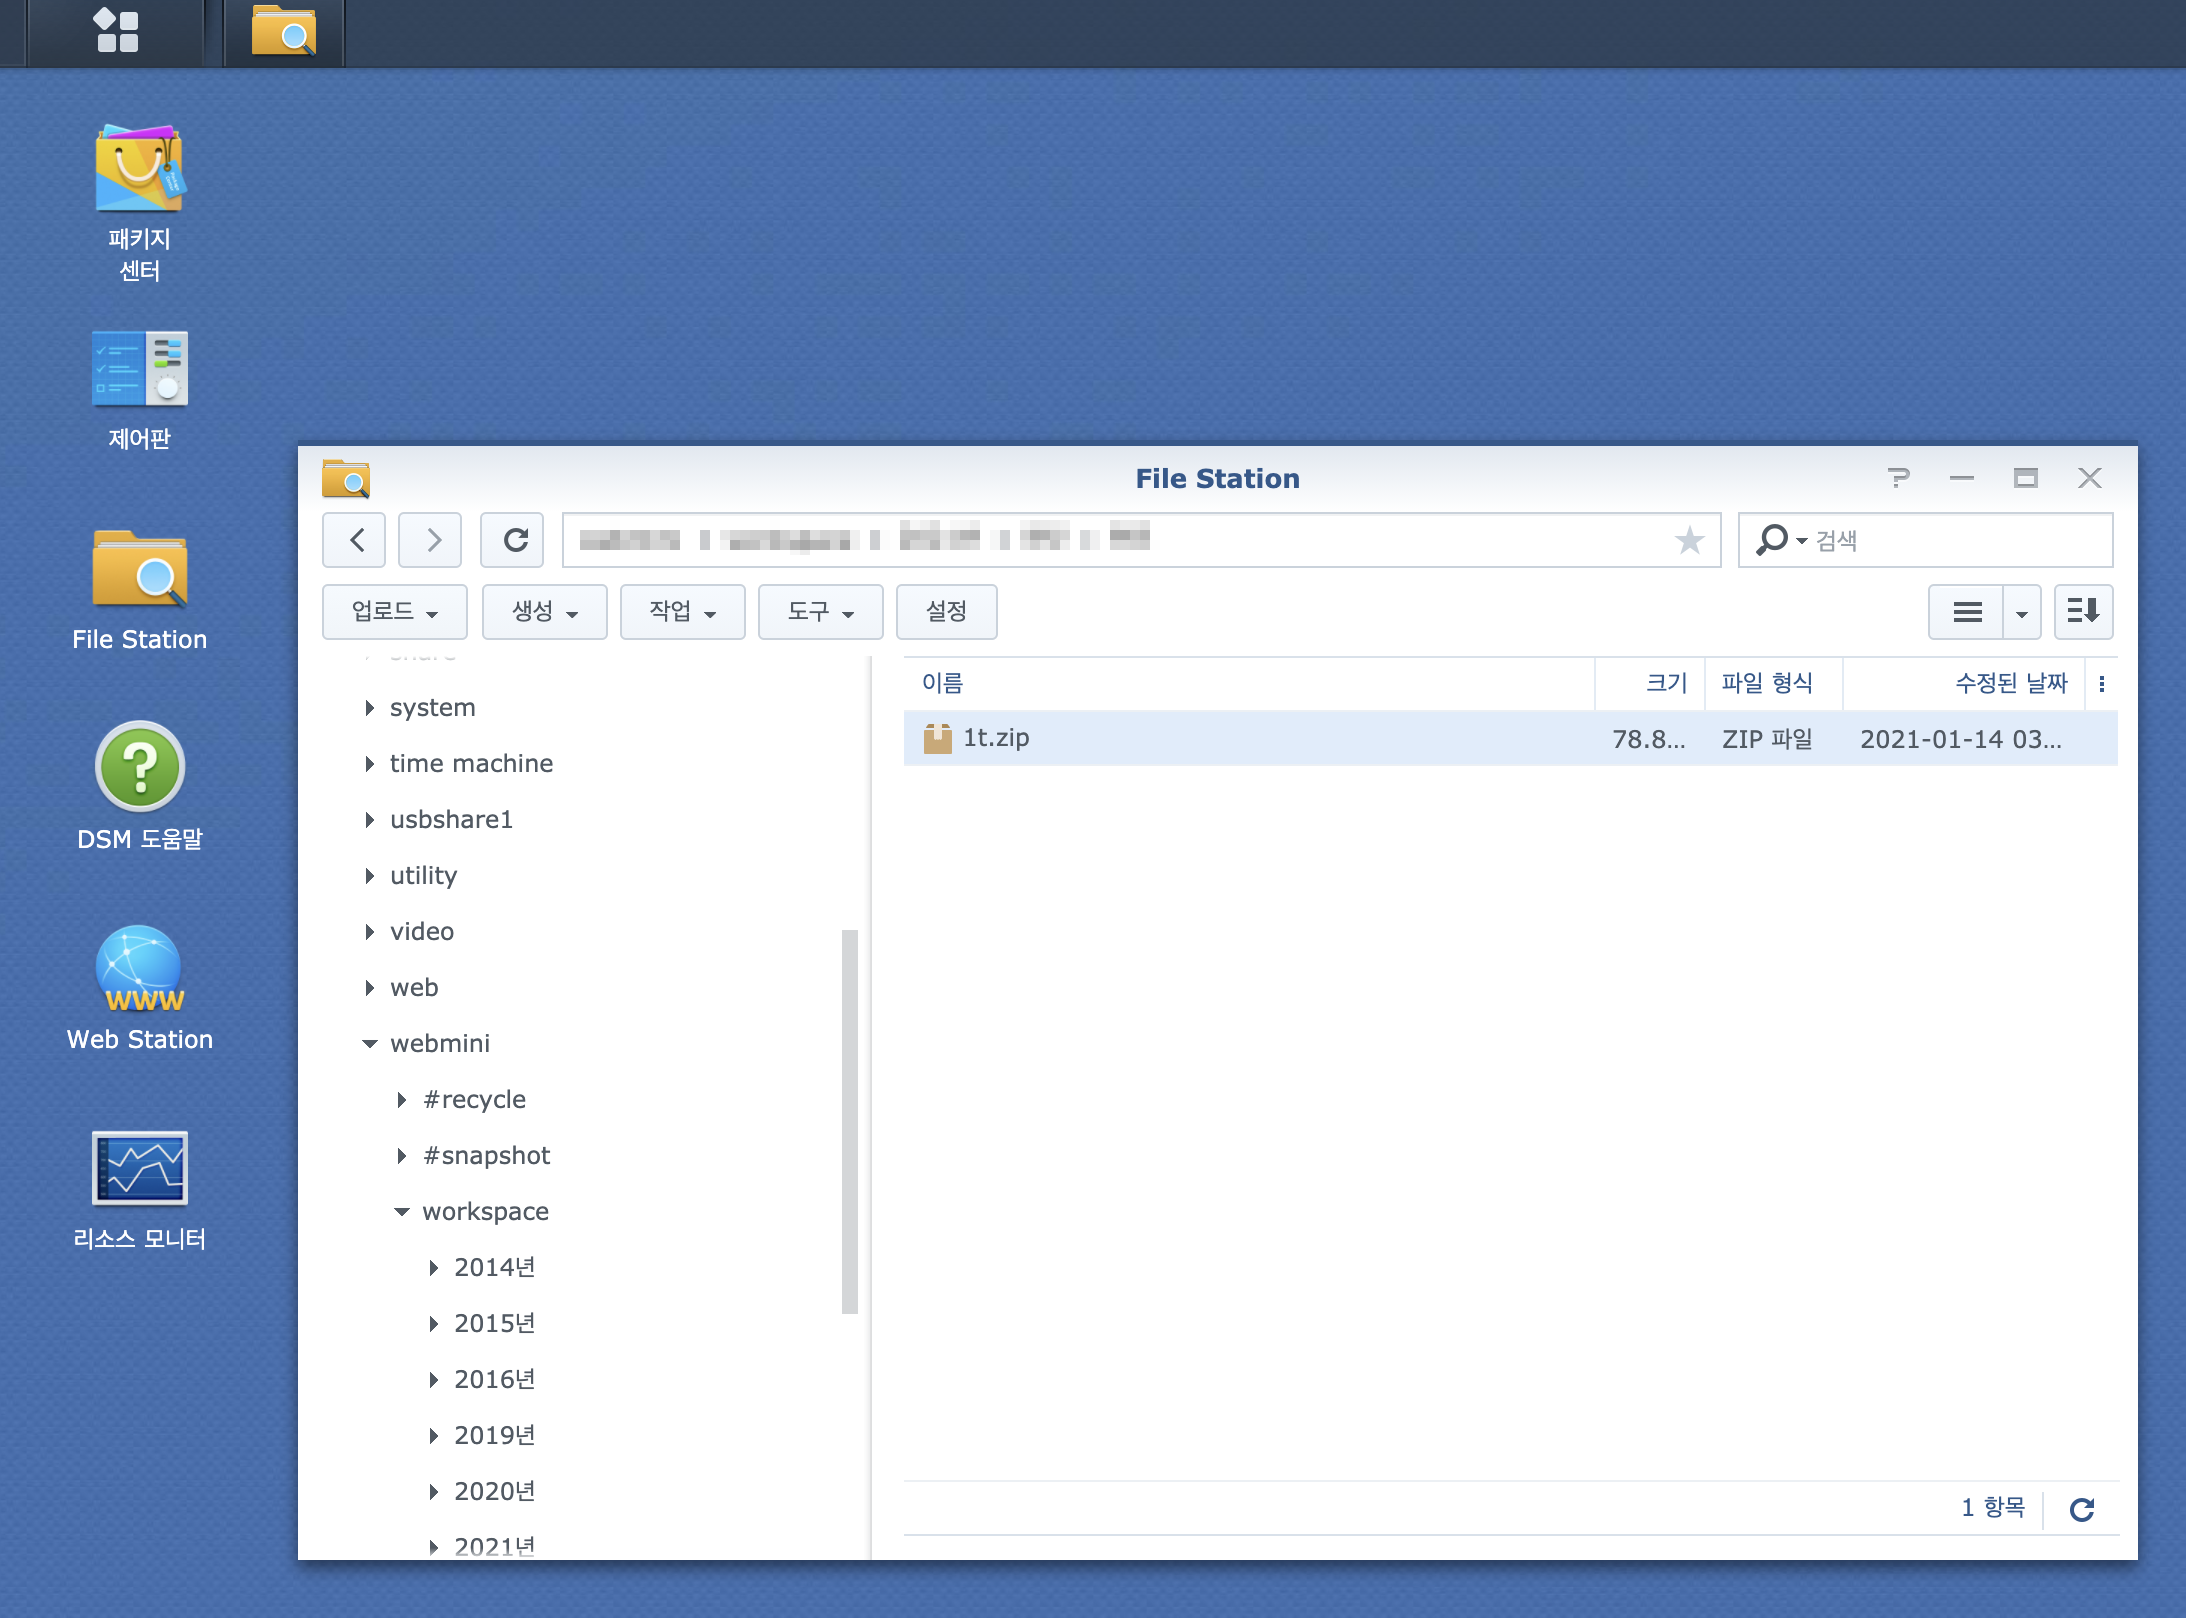Screen dimensions: 2186x1618
Task: Expand the 2019년 folder
Action: [433, 1436]
